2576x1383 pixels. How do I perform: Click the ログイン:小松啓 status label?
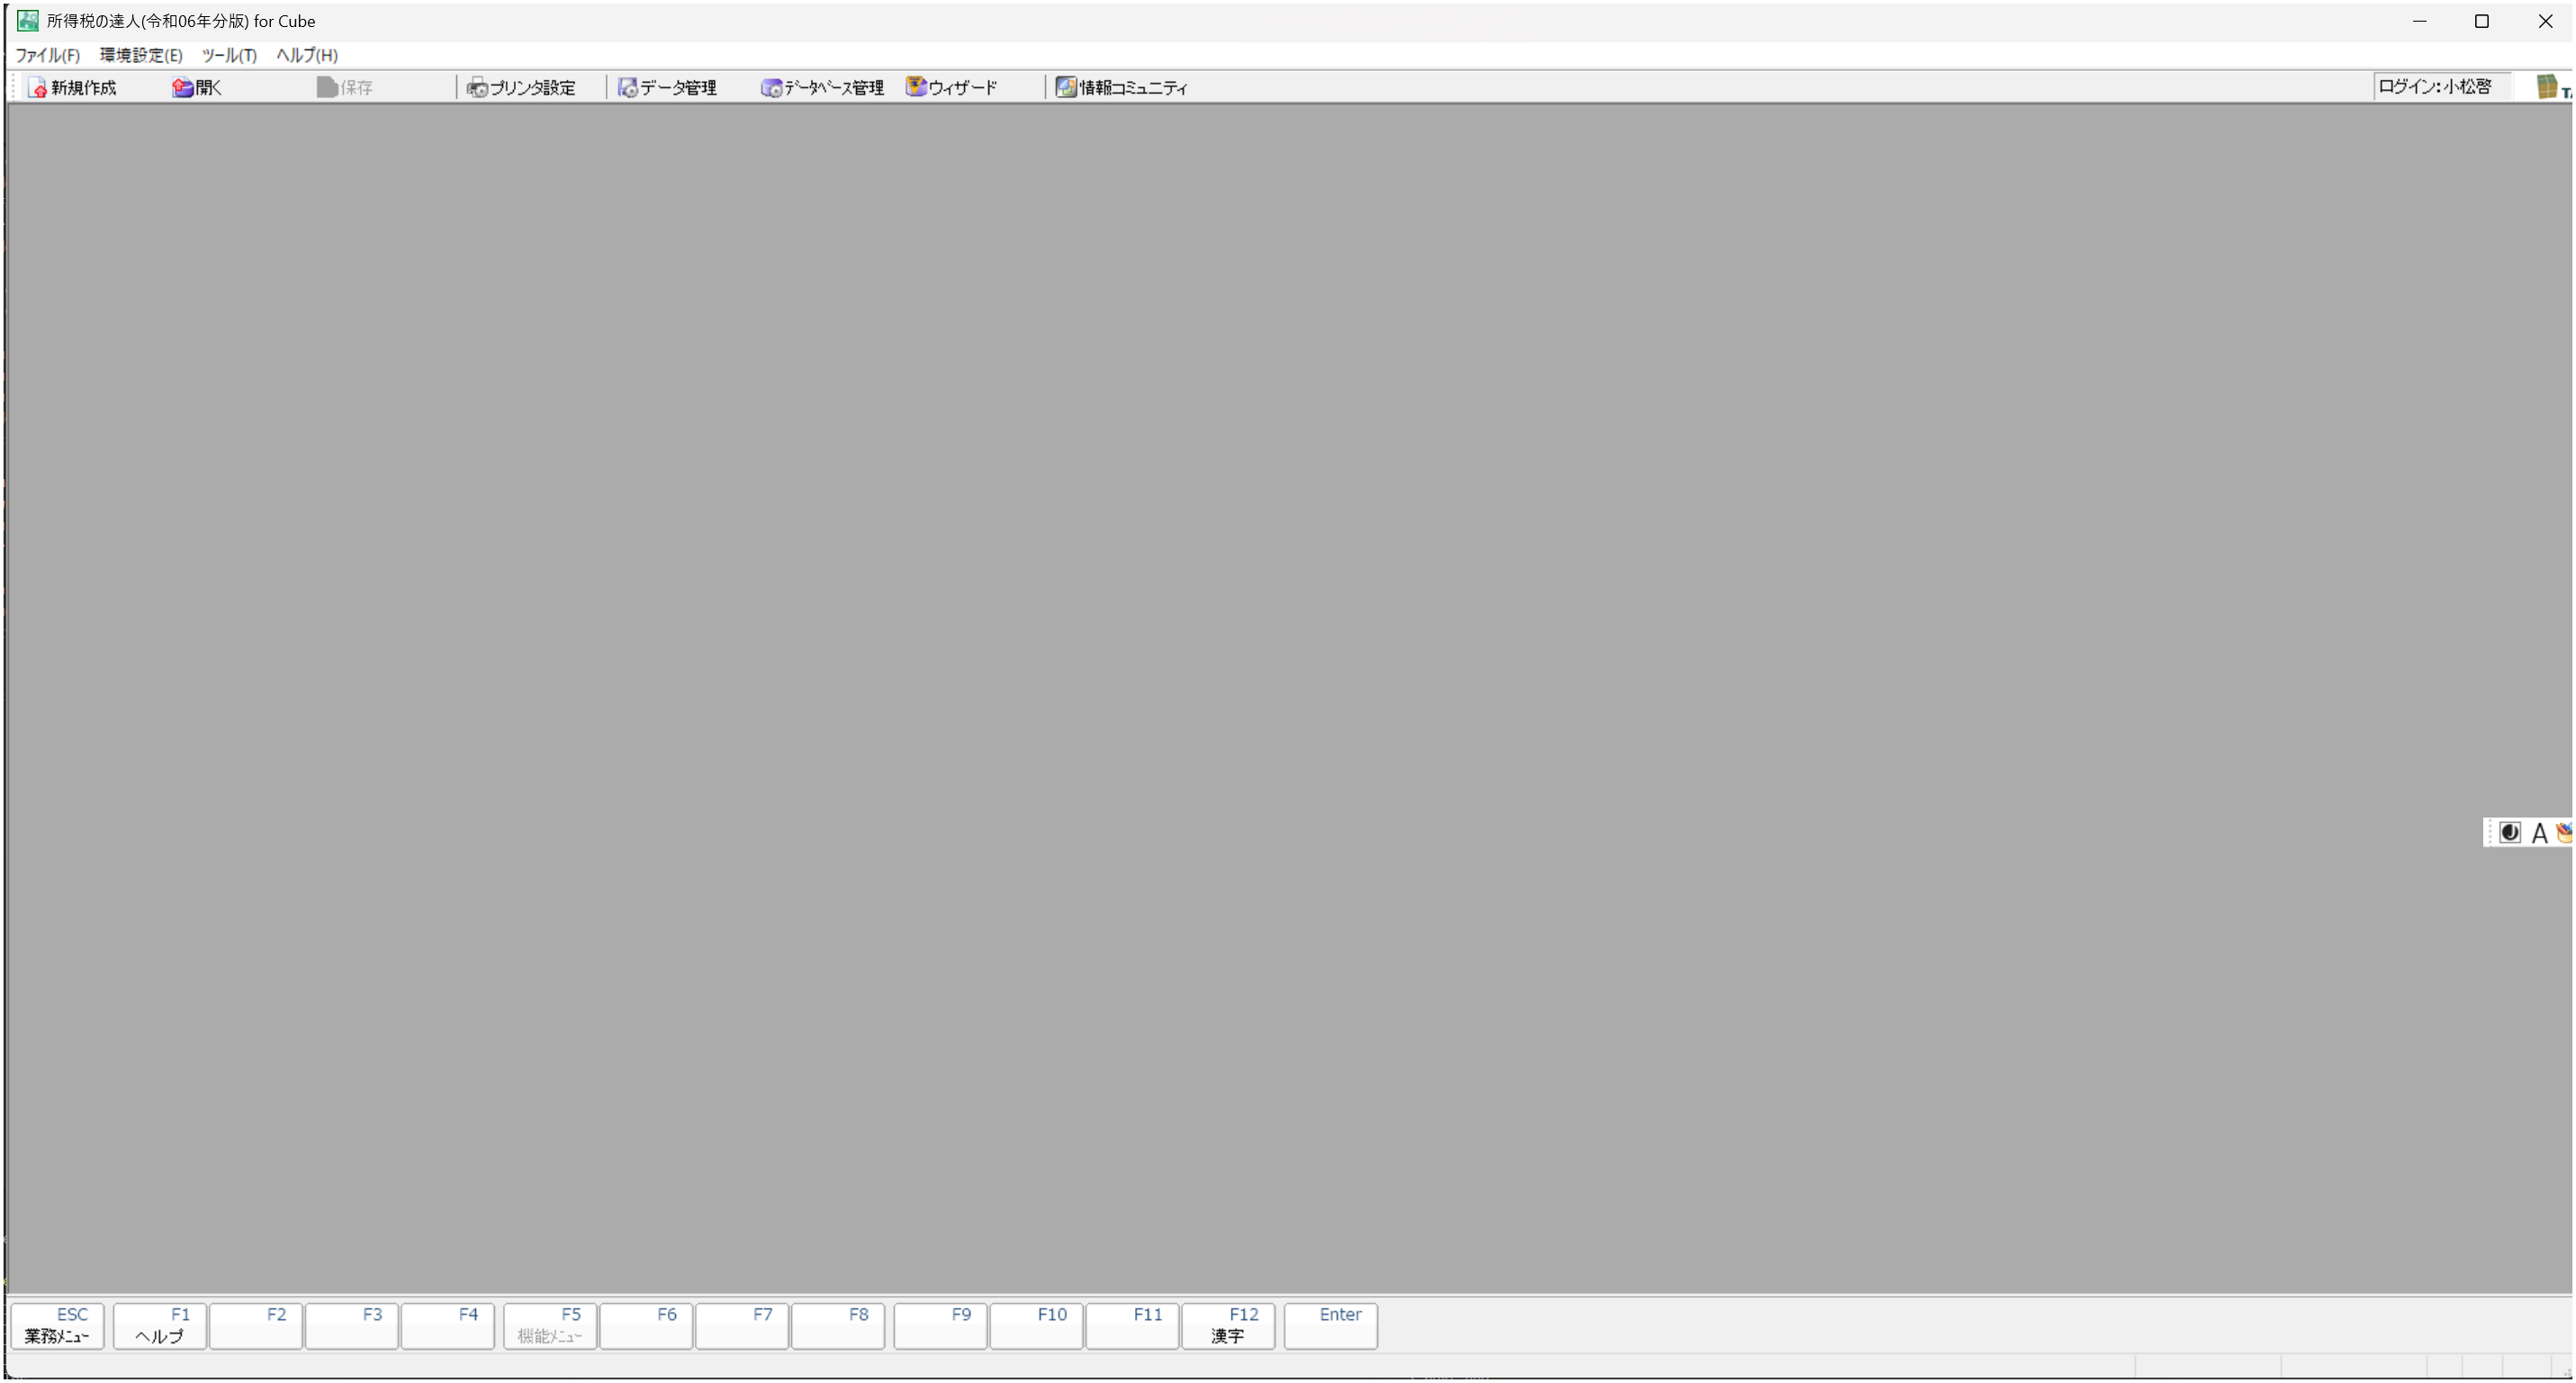[x=2435, y=87]
